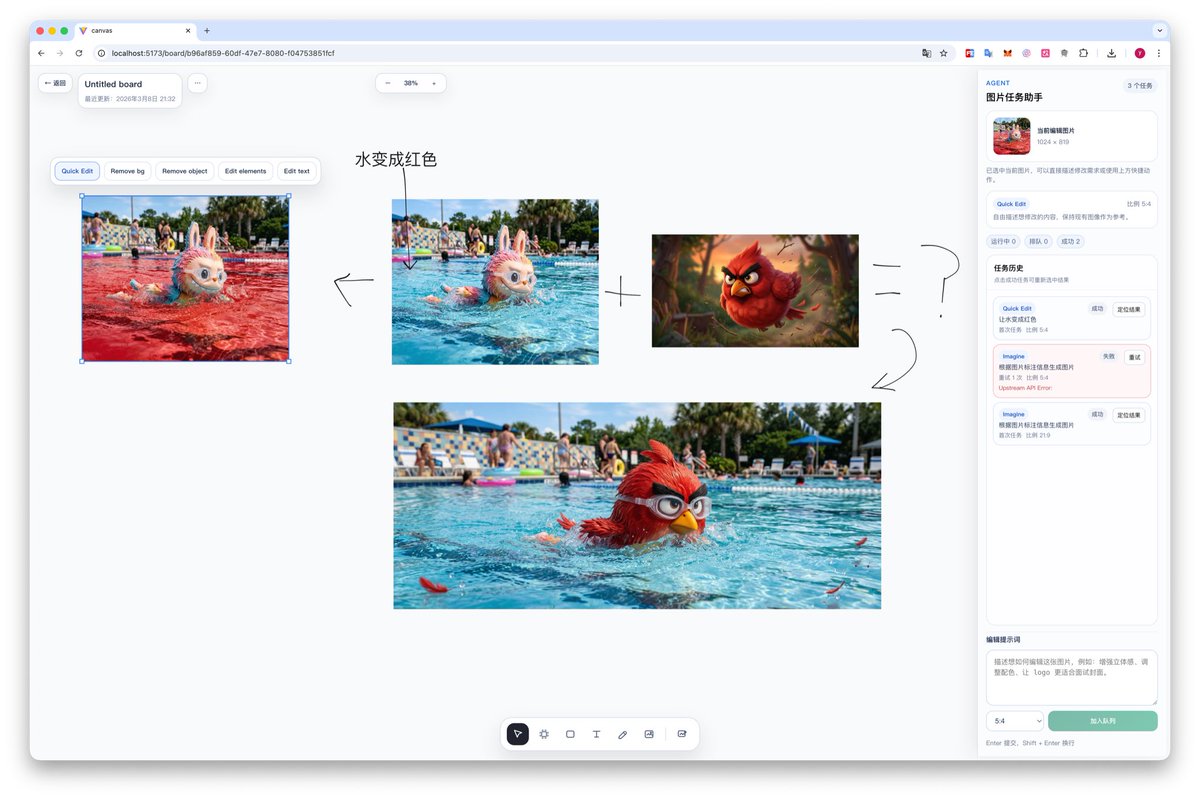Click the 成功 2 status chip
1200x800 pixels.
pyautogui.click(x=1071, y=241)
